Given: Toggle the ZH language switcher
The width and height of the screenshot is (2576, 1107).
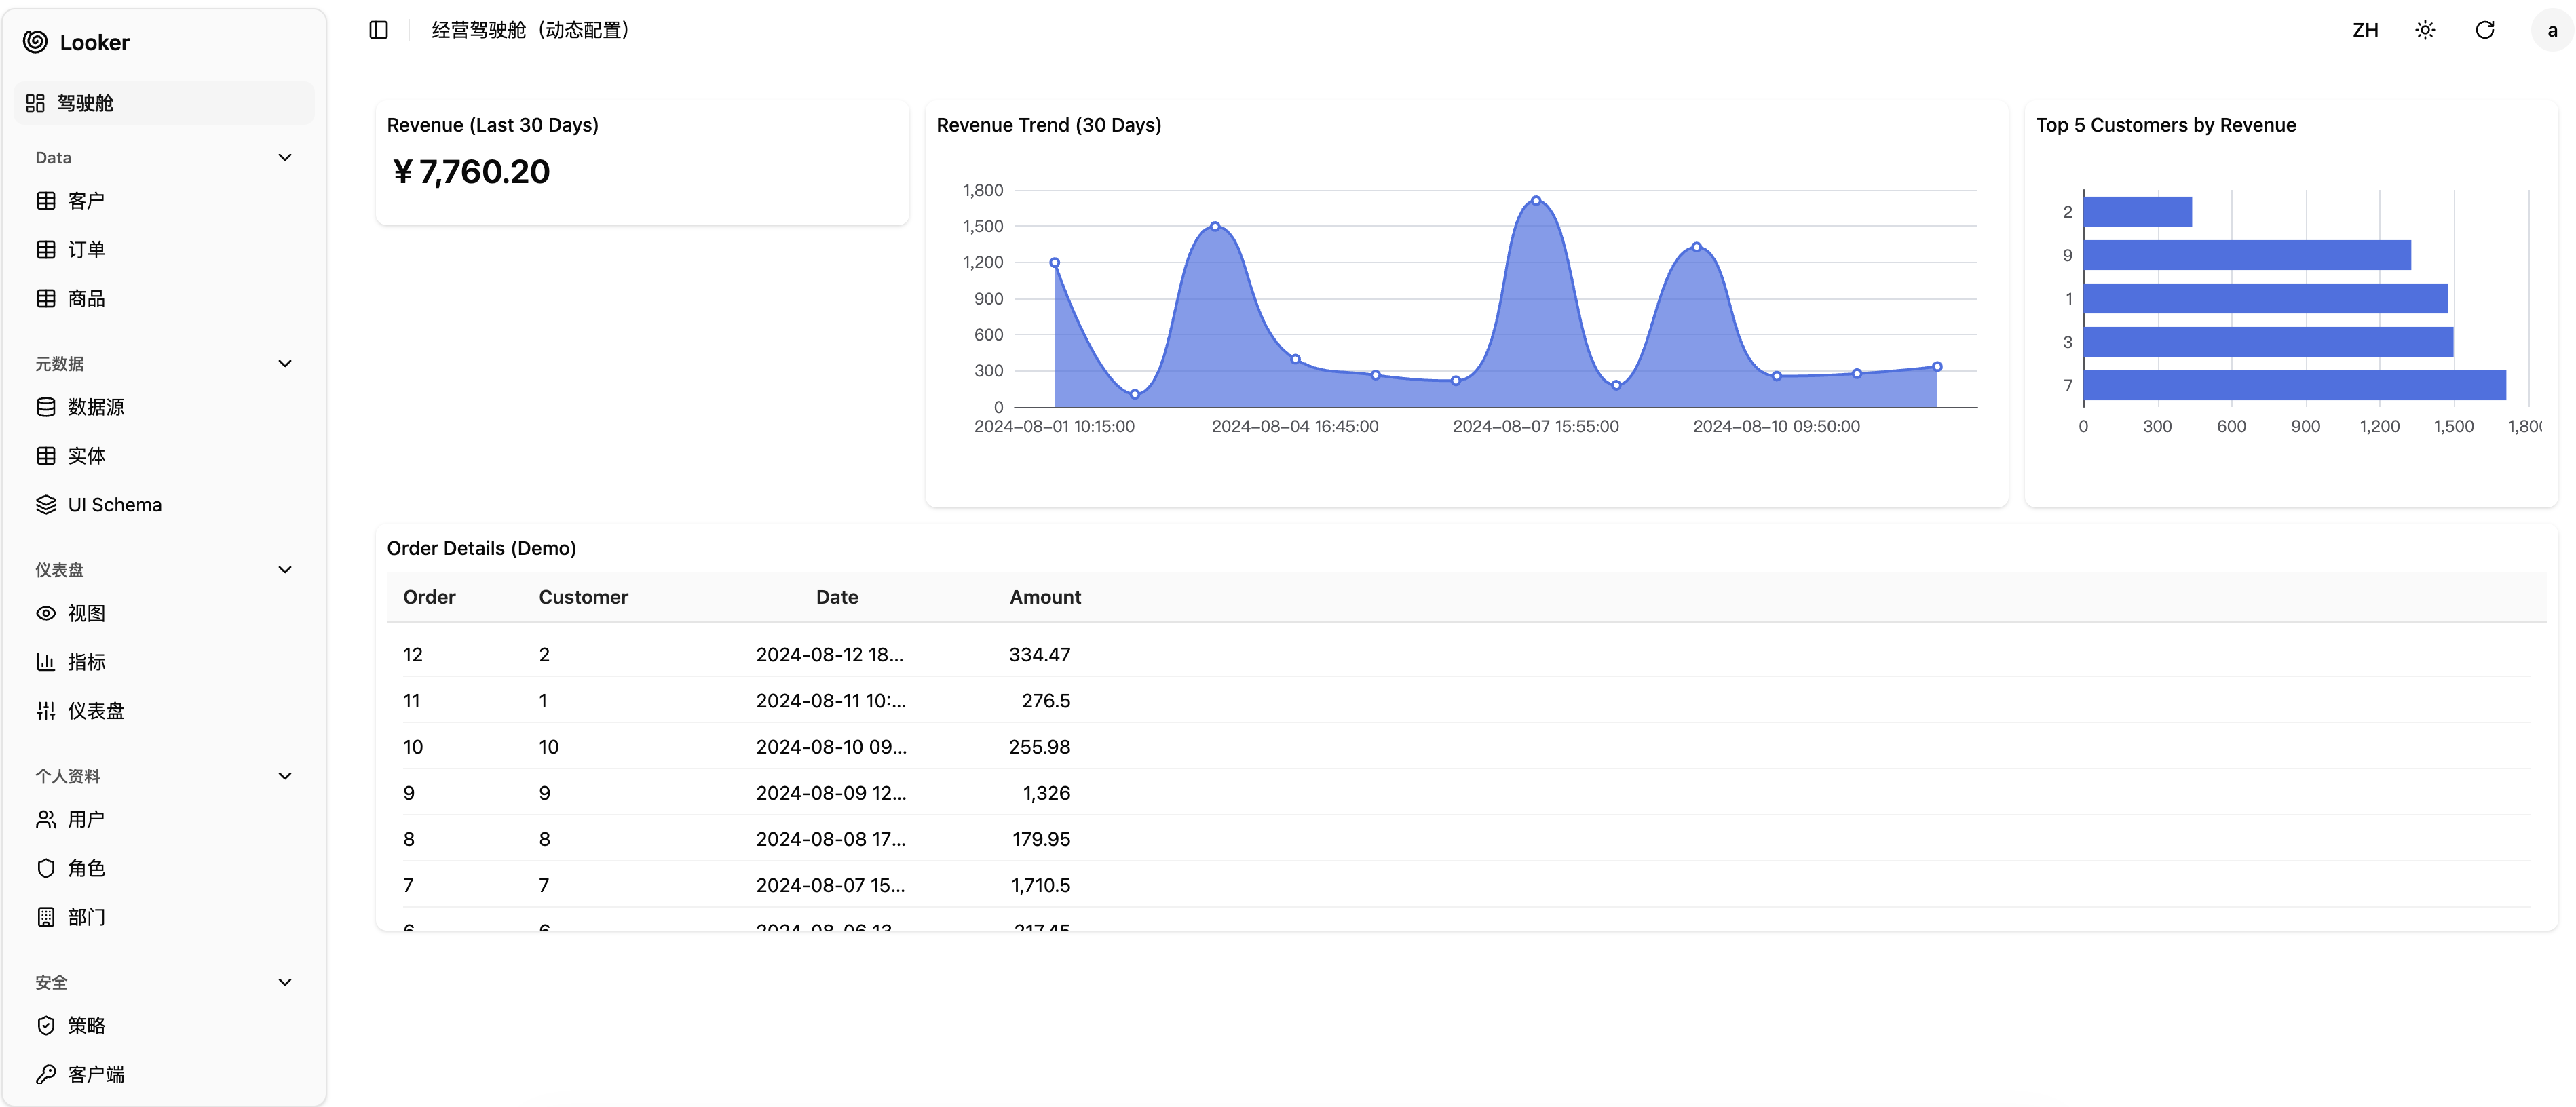Looking at the screenshot, I should pos(2365,30).
